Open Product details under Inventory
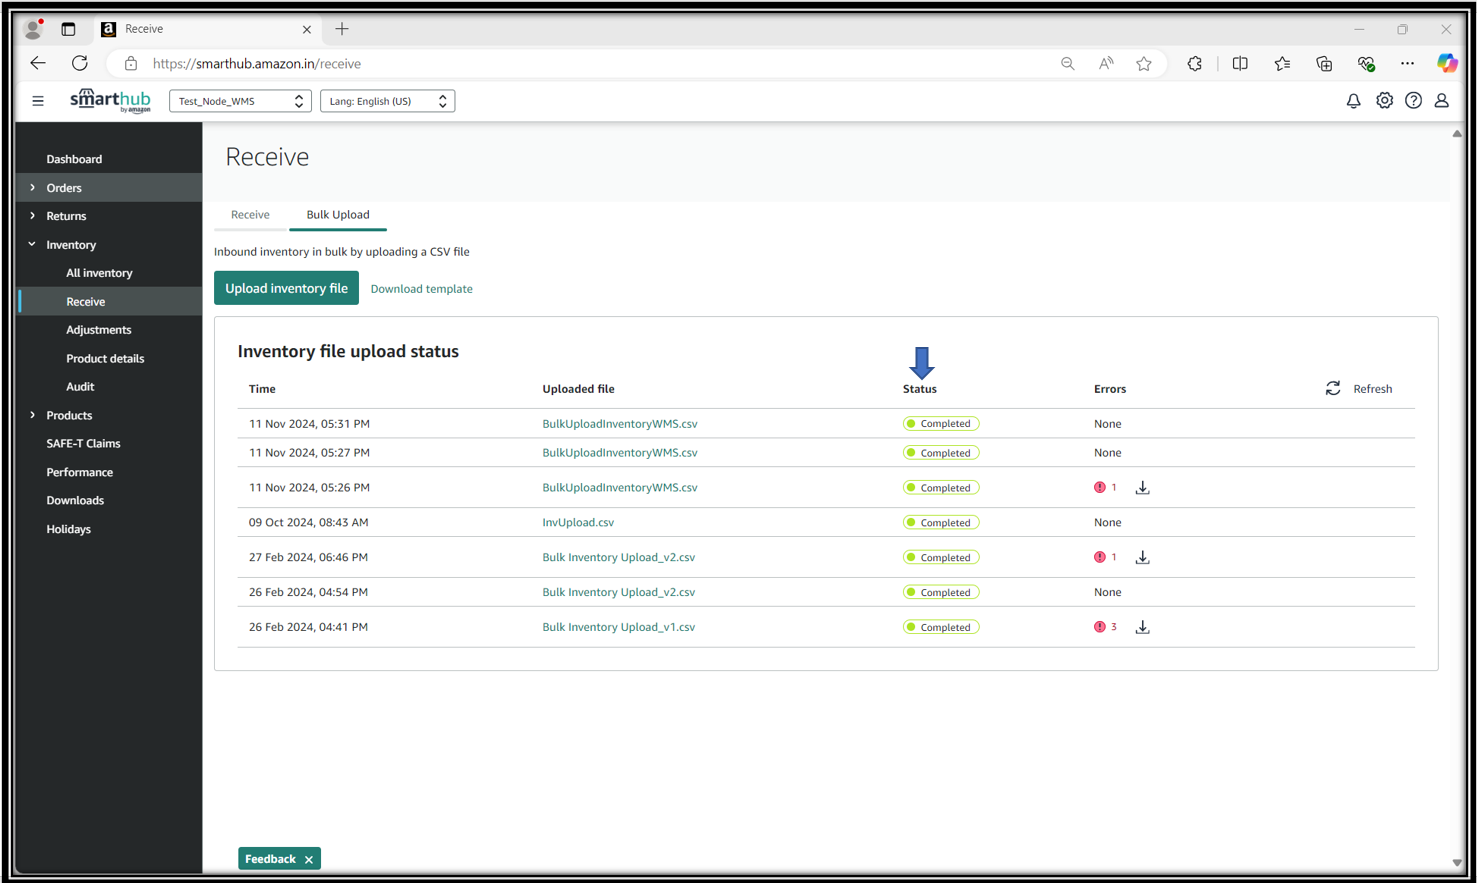1477x883 pixels. click(x=105, y=358)
